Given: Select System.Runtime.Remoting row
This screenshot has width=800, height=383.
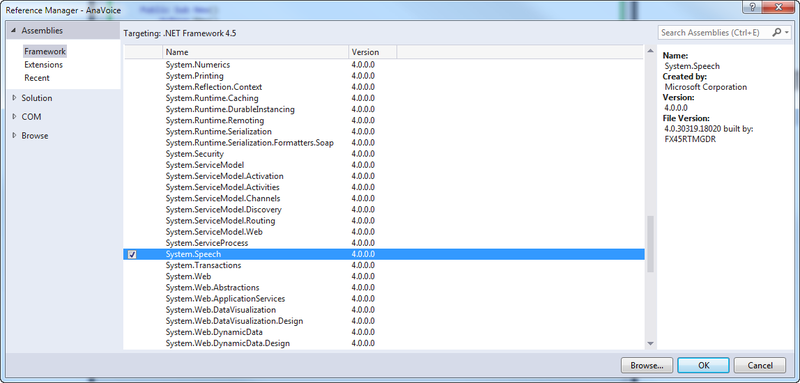Looking at the screenshot, I should (384, 120).
